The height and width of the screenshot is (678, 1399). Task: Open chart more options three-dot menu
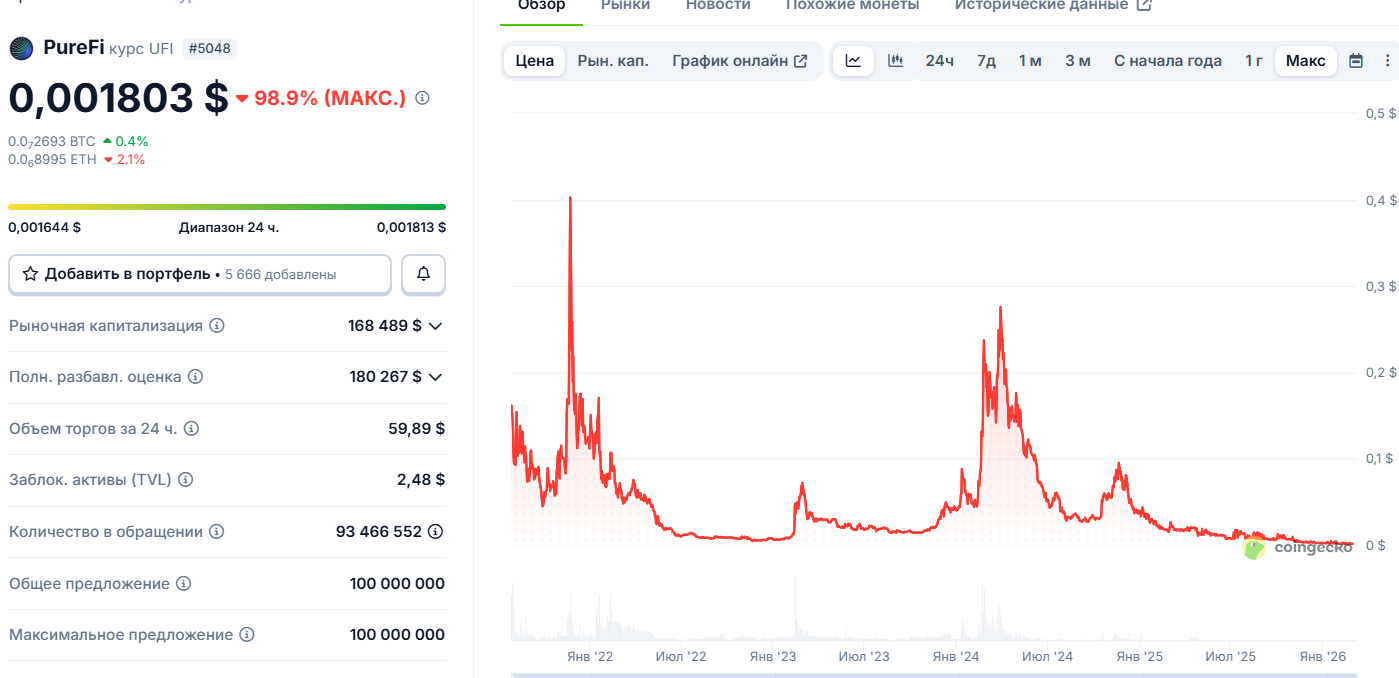(x=1387, y=61)
